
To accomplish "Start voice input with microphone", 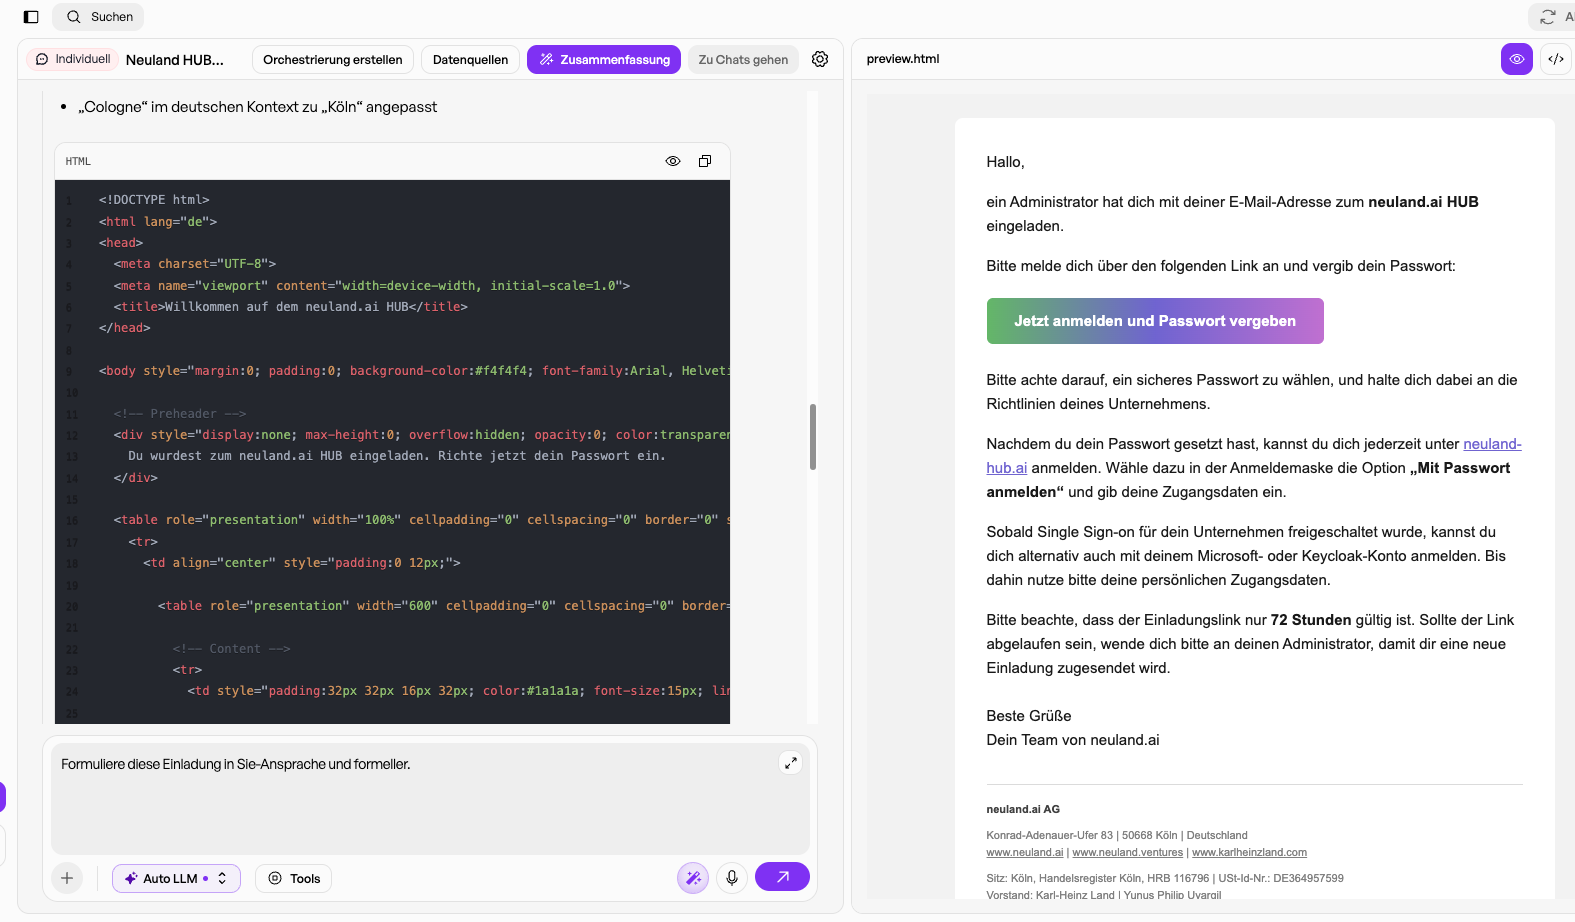I will coord(732,878).
